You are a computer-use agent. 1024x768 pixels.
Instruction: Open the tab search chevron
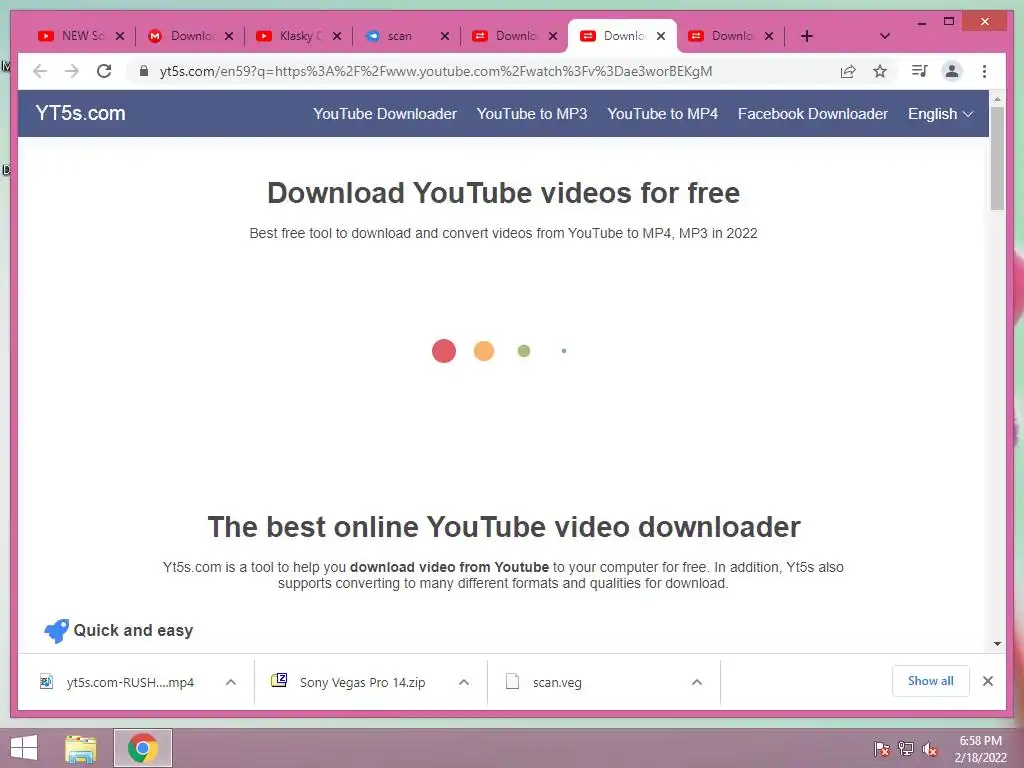click(x=885, y=36)
